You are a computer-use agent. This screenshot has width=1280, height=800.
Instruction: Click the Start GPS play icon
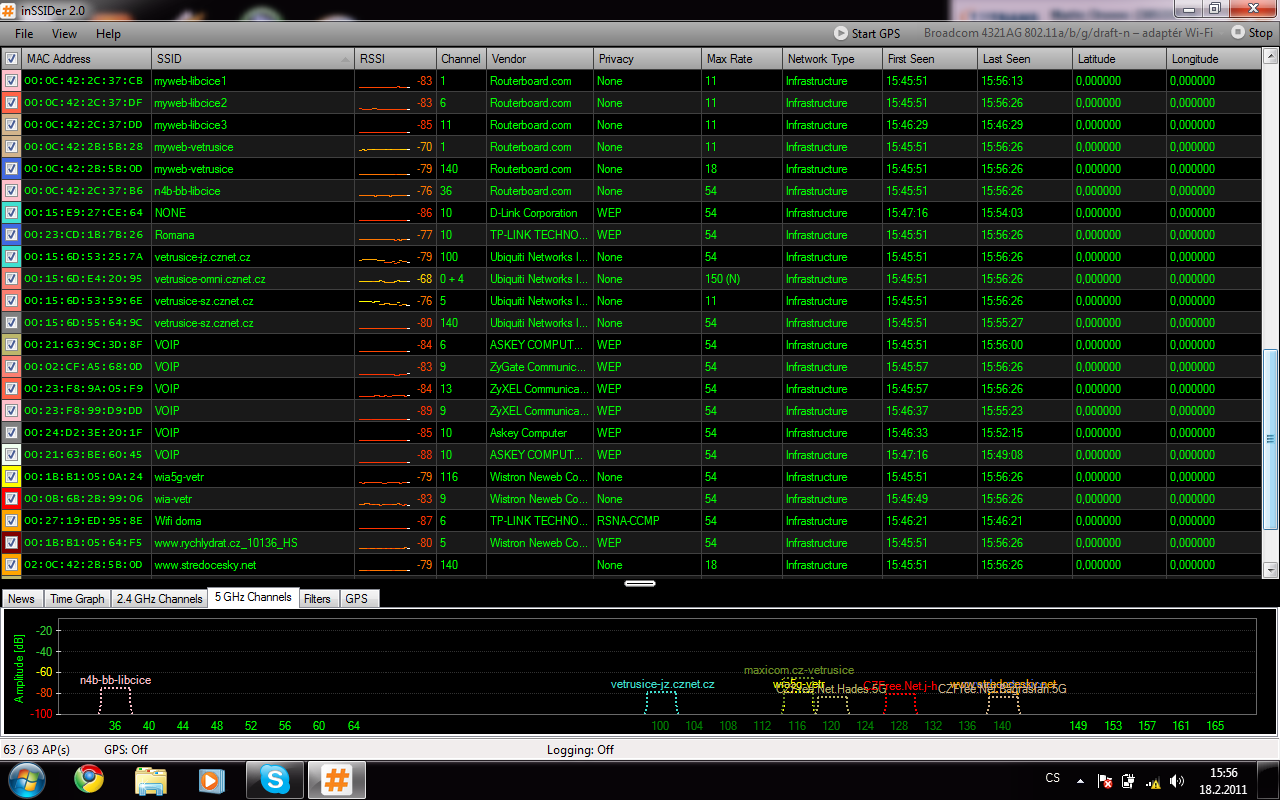click(x=841, y=33)
